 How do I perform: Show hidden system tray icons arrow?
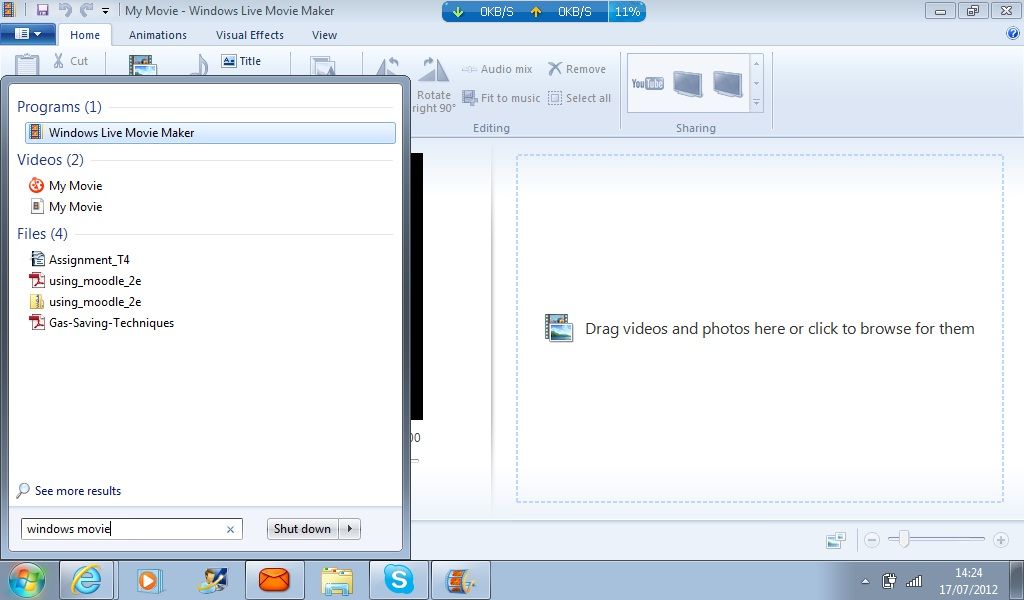pyautogui.click(x=865, y=580)
